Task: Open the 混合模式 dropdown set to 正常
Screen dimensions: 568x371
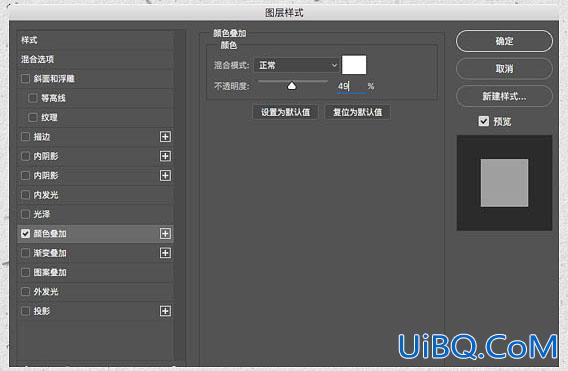Action: (297, 65)
